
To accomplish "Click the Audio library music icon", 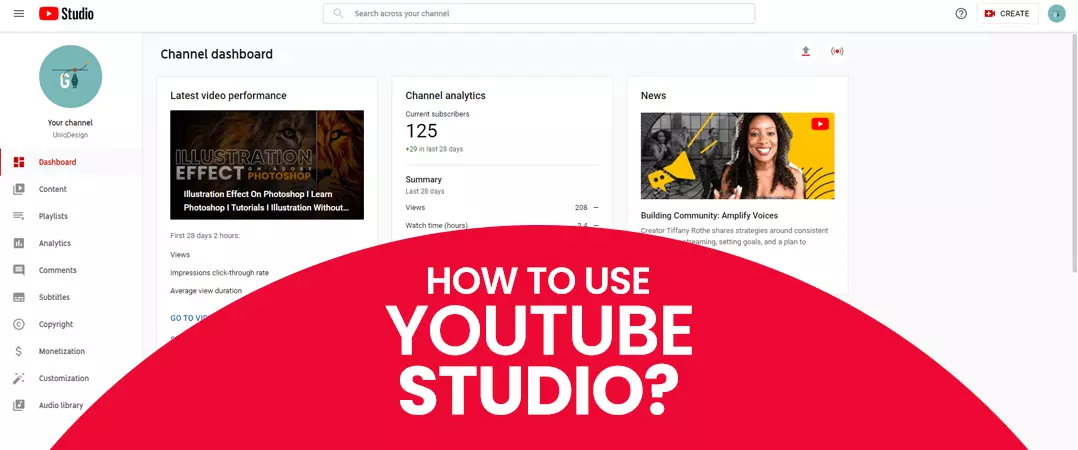I will coord(19,405).
